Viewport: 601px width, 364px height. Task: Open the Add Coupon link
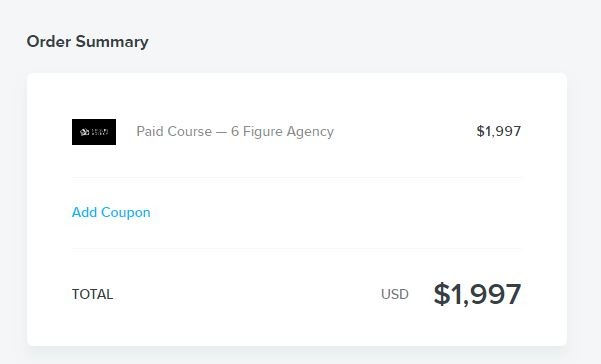click(111, 212)
